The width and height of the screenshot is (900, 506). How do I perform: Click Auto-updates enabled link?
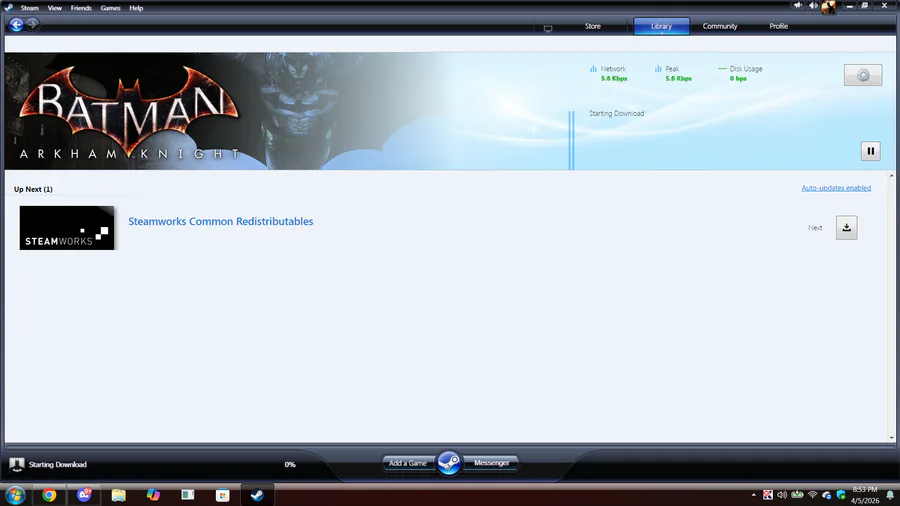coord(836,188)
